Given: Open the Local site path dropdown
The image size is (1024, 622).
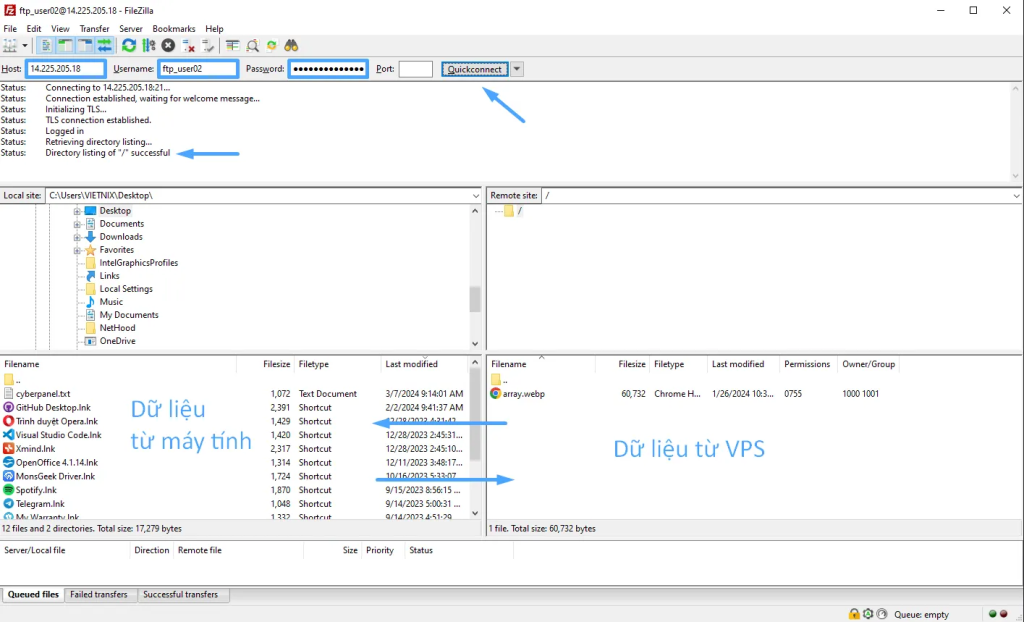Looking at the screenshot, I should tap(475, 196).
